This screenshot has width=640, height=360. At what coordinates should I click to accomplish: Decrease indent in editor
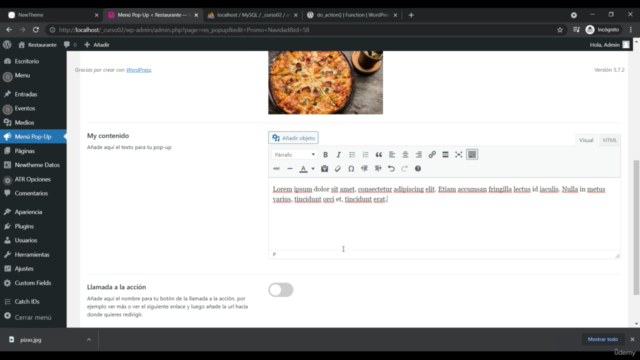[x=364, y=169]
